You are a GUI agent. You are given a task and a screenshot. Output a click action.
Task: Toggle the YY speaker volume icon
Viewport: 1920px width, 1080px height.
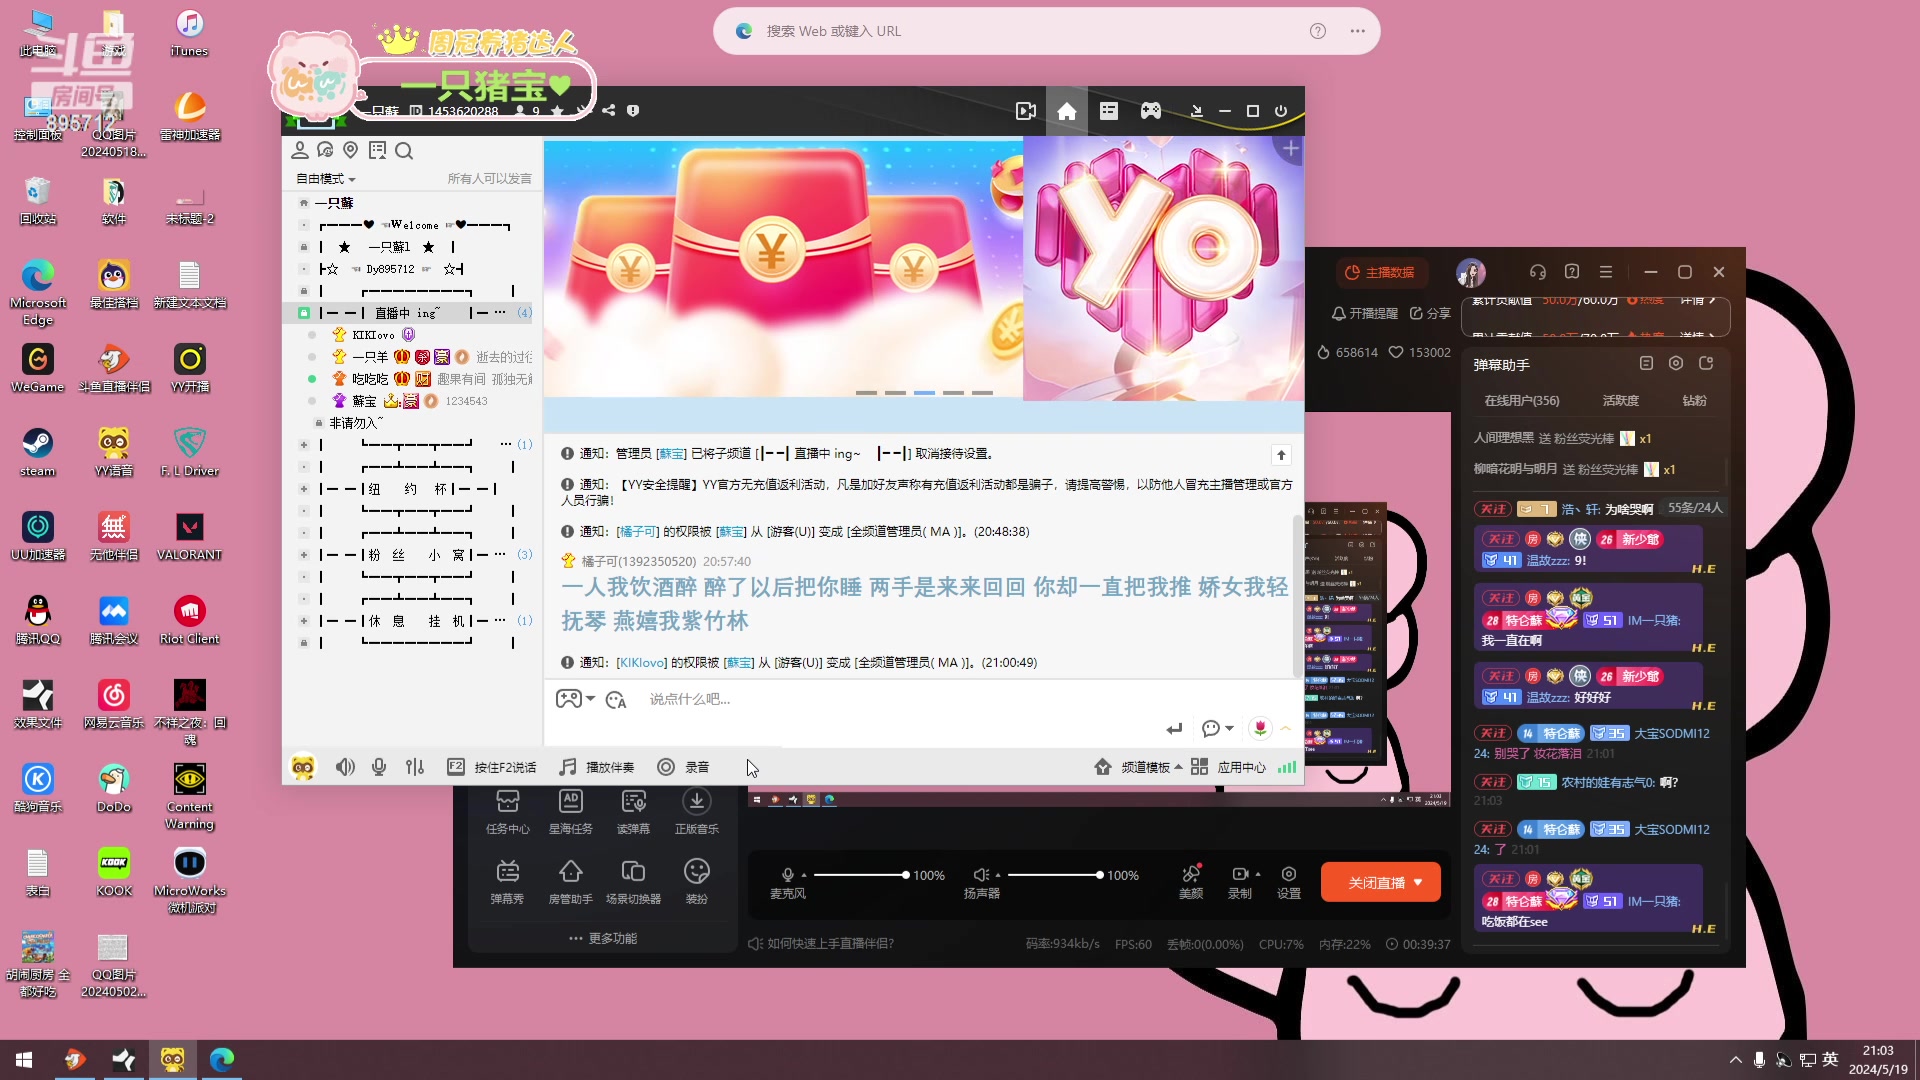(x=345, y=767)
